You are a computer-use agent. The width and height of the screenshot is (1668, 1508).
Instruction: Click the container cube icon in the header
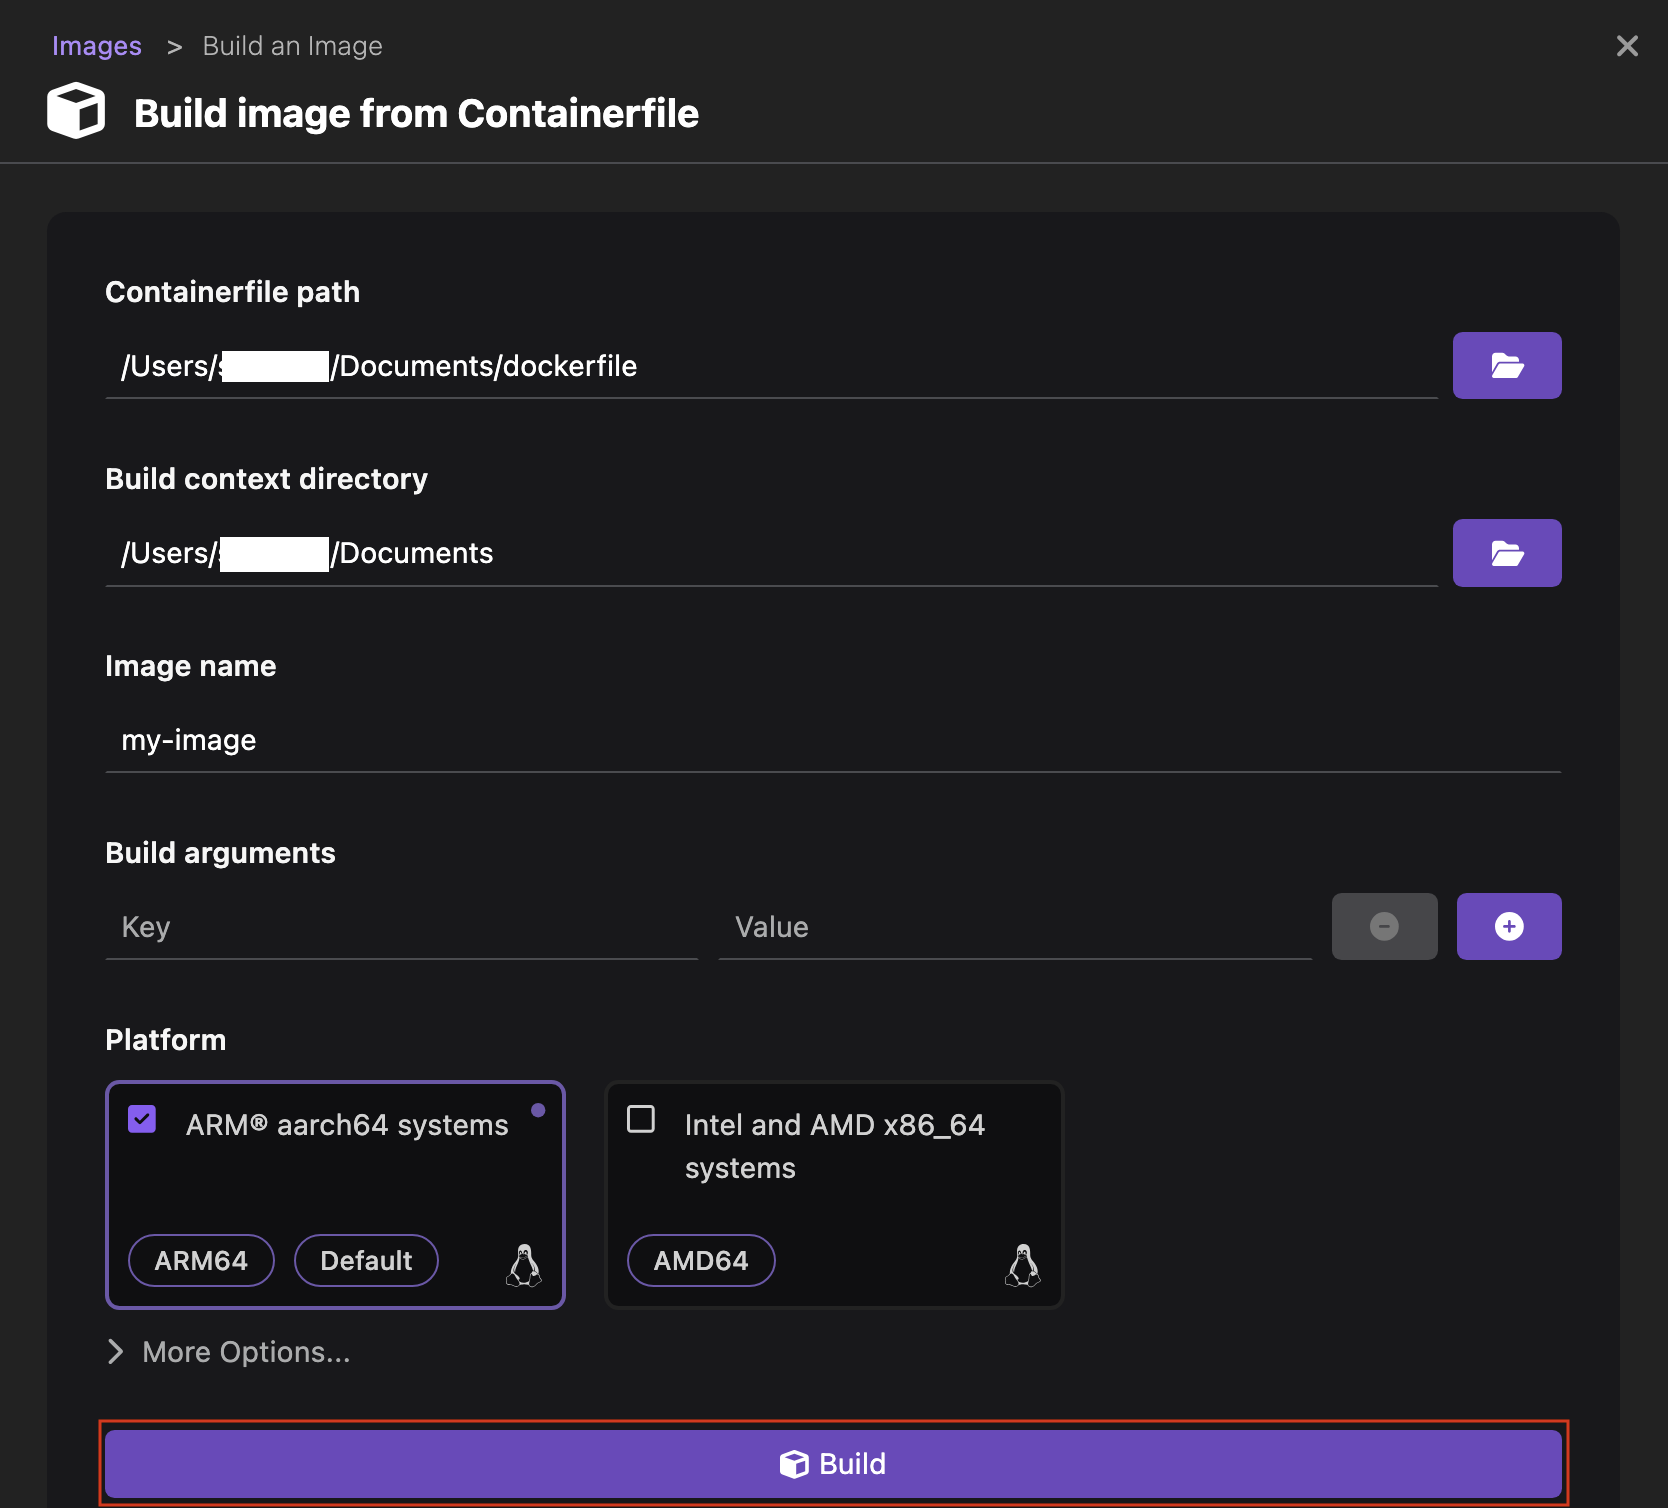[75, 111]
